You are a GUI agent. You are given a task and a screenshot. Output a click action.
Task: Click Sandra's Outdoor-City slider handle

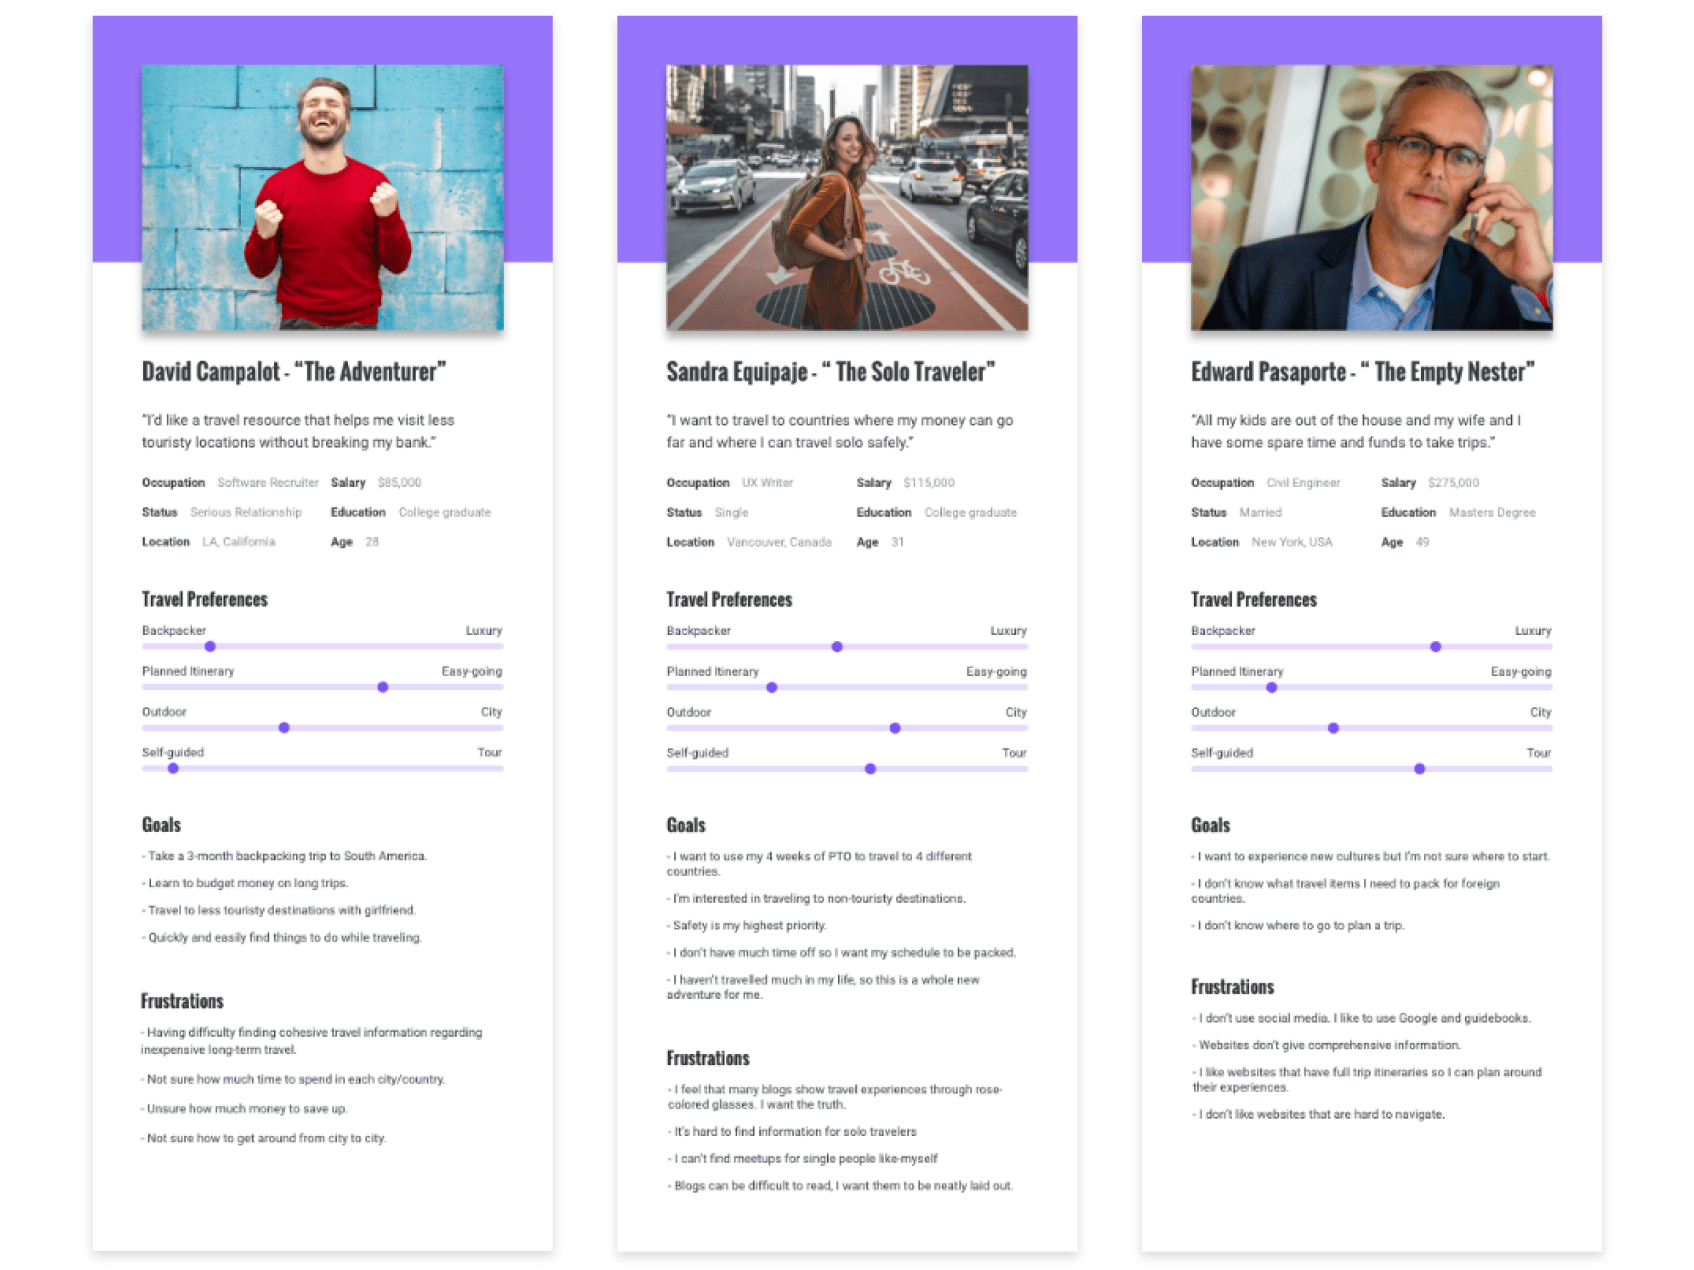[x=895, y=728]
